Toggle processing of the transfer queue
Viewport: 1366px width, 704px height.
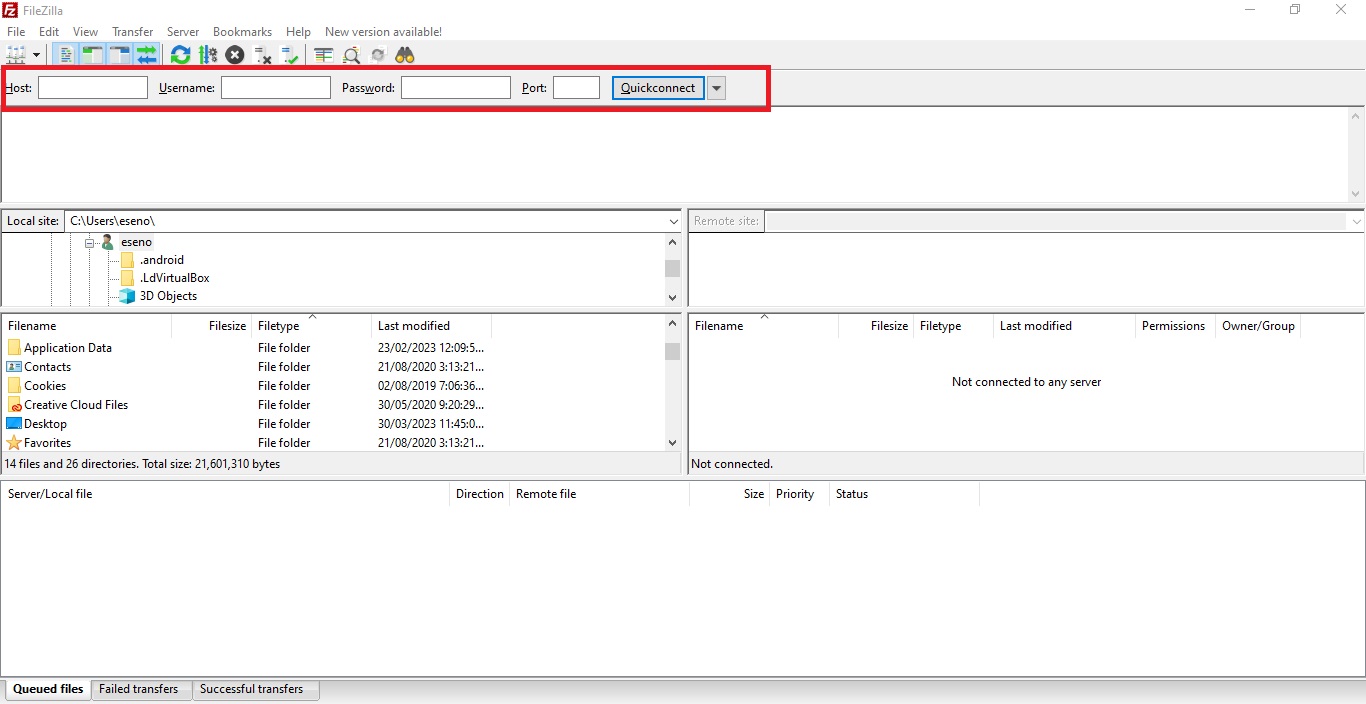tap(208, 55)
